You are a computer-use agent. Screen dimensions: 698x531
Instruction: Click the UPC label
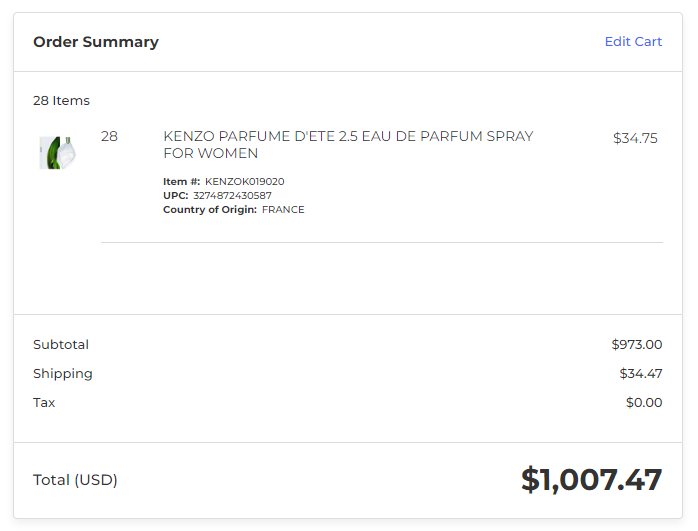pyautogui.click(x=176, y=195)
